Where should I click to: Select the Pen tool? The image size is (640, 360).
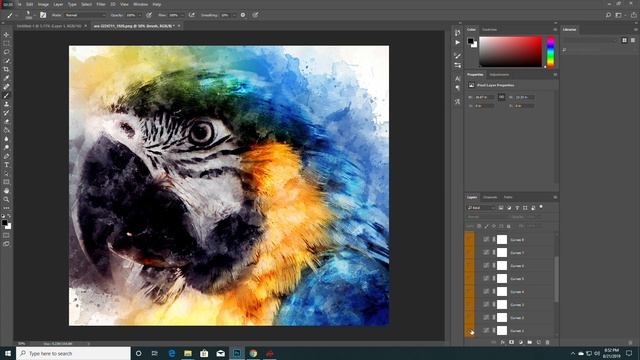pos(6,156)
